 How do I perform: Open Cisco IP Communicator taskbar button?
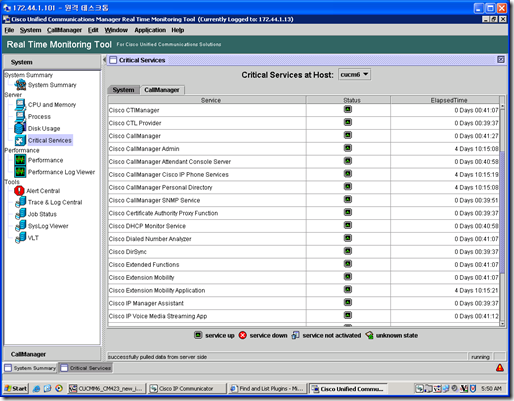click(187, 388)
